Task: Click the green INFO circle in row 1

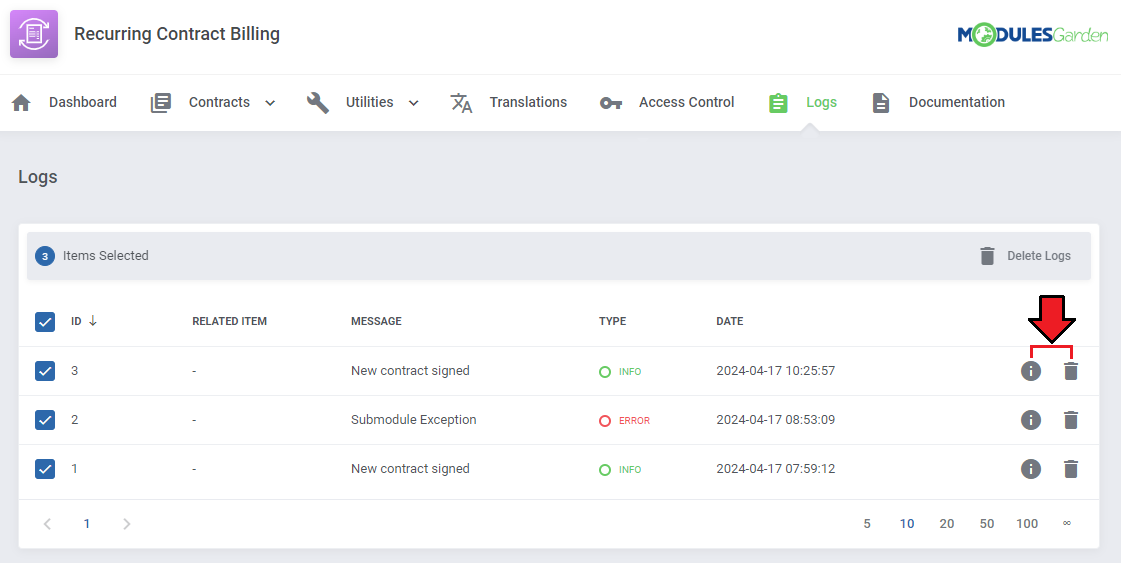Action: [605, 470]
